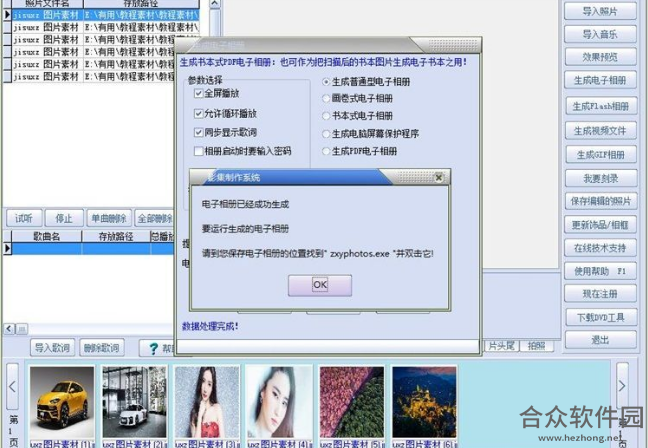Close the 影集制作系统 message dialog
Image resolution: width=648 pixels, height=448 pixels.
click(x=438, y=178)
